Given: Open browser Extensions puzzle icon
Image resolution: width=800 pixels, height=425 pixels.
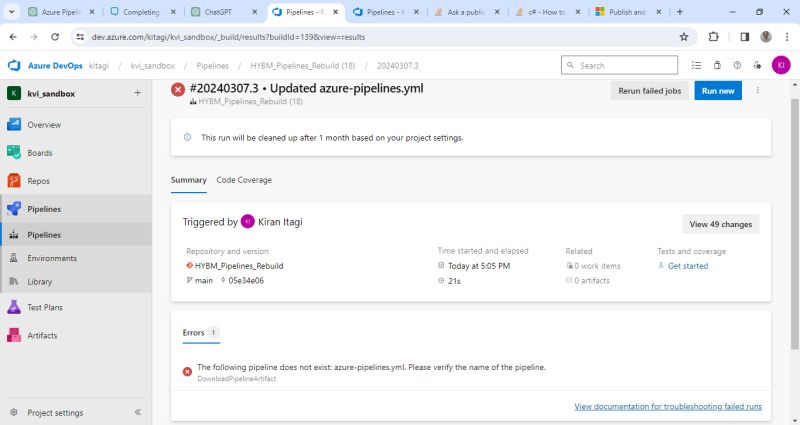Looking at the screenshot, I should 713,37.
